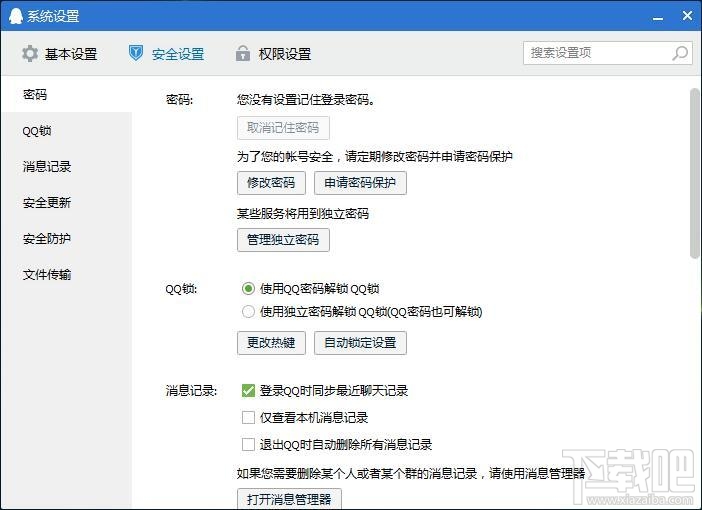The height and width of the screenshot is (510, 702).
Task: Click the 为了您的帐号安全 hint text
Action: [x=374, y=157]
